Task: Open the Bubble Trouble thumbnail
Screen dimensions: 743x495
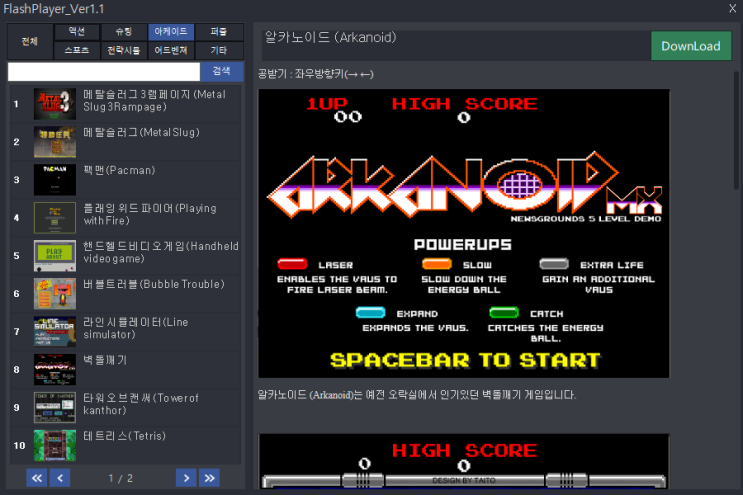Action: coord(55,293)
